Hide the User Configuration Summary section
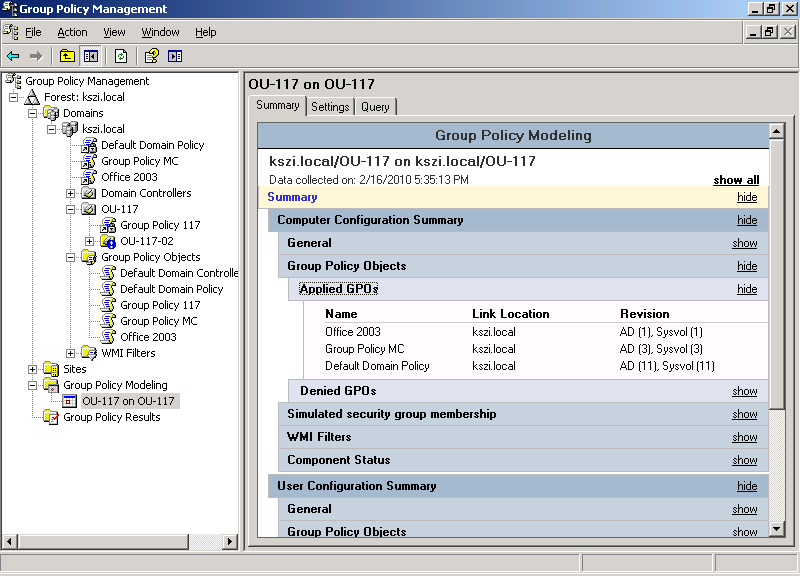This screenshot has height=576, width=800. (x=747, y=486)
